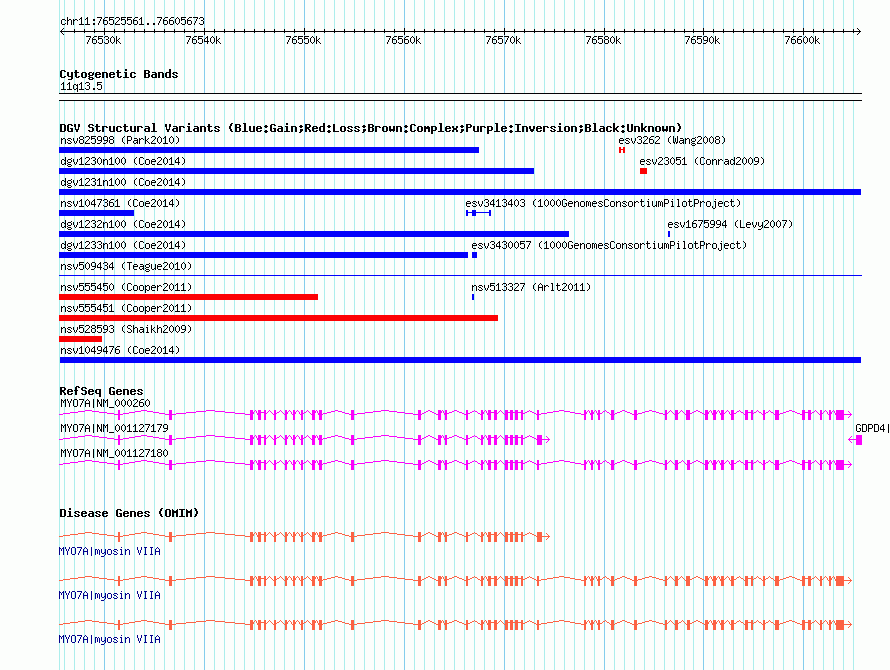Open the third MYO7A|myosin VIIA OMIM link

[x=110, y=639]
